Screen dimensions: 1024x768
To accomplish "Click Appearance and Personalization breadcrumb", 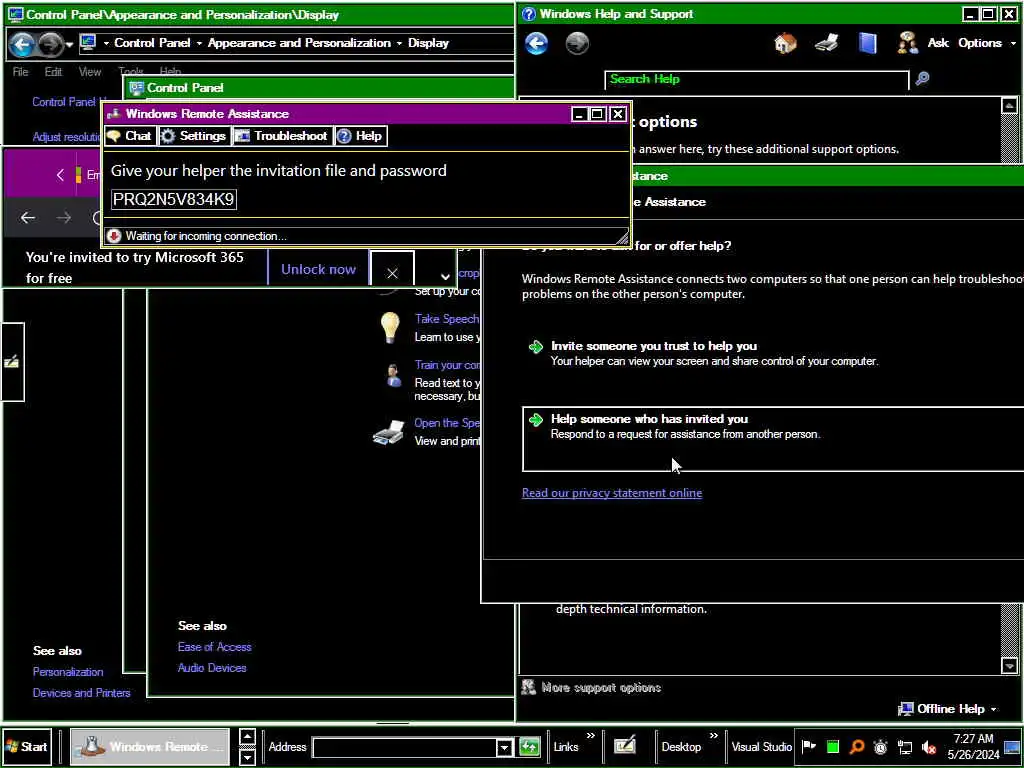I will [x=299, y=43].
